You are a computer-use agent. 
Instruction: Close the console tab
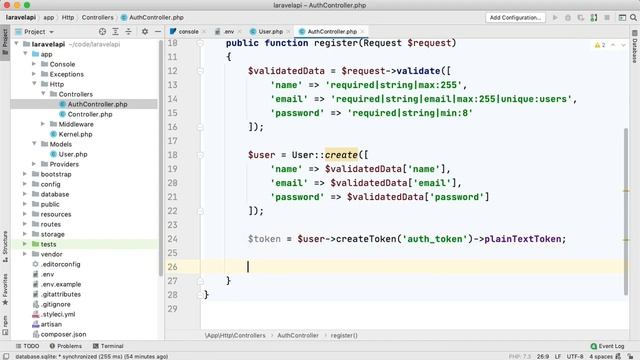pyautogui.click(x=204, y=31)
